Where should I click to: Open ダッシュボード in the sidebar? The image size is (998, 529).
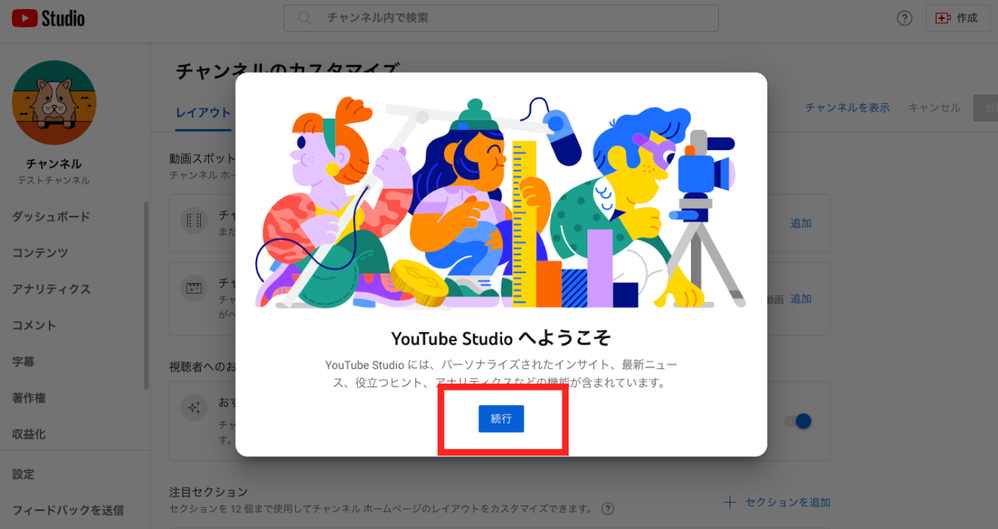pos(51,216)
